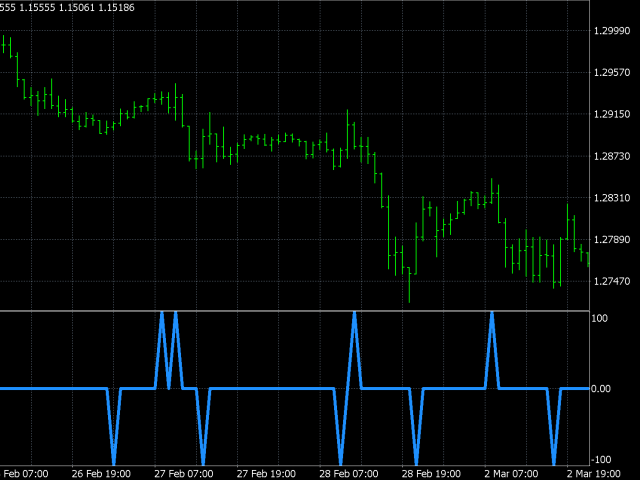Click the 1.15186 close value in chart header
The image size is (640, 480).
117,8
